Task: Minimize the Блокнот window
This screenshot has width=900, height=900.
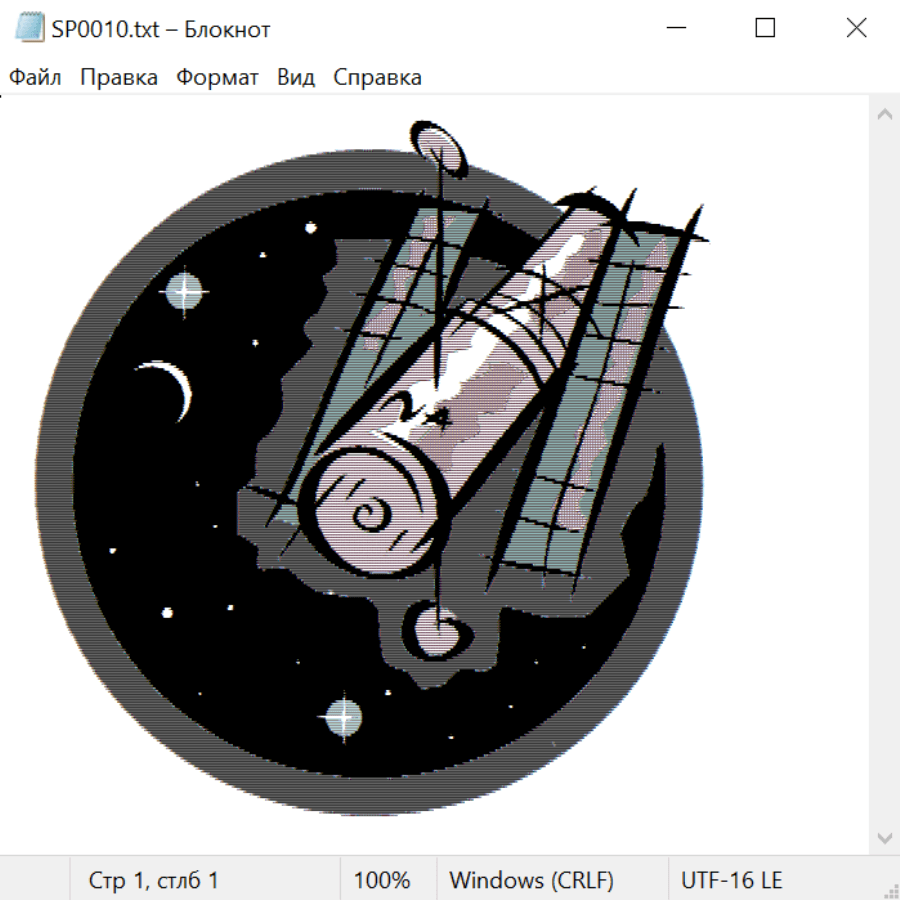Action: coord(673,29)
